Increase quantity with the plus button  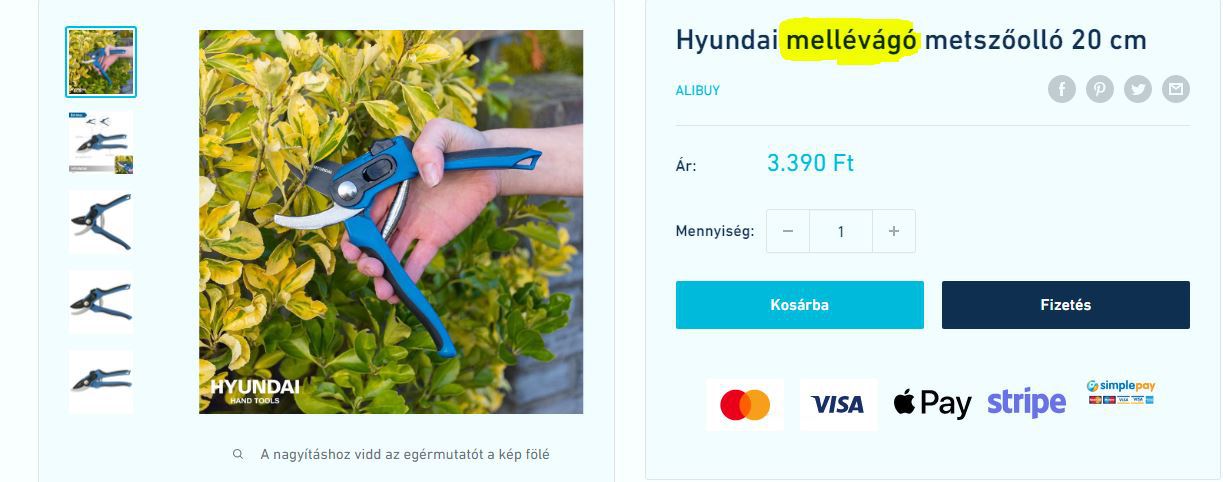(894, 231)
